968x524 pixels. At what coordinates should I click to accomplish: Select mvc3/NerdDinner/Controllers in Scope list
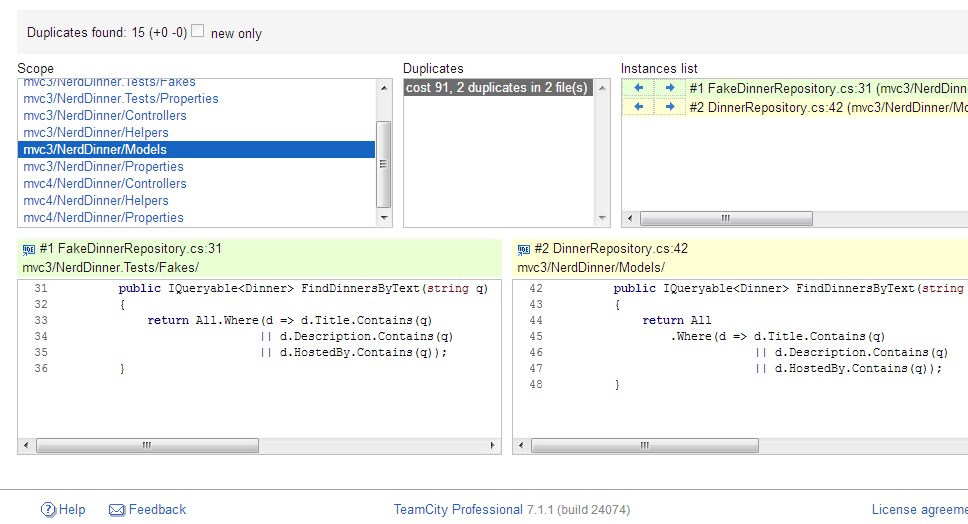tap(105, 116)
